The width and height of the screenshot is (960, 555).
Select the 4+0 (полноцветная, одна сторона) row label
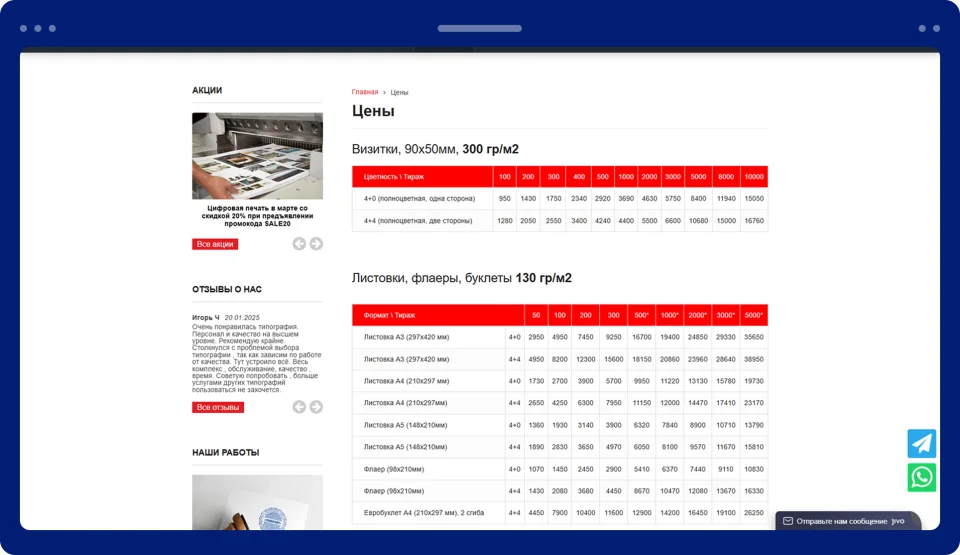[x=422, y=198]
